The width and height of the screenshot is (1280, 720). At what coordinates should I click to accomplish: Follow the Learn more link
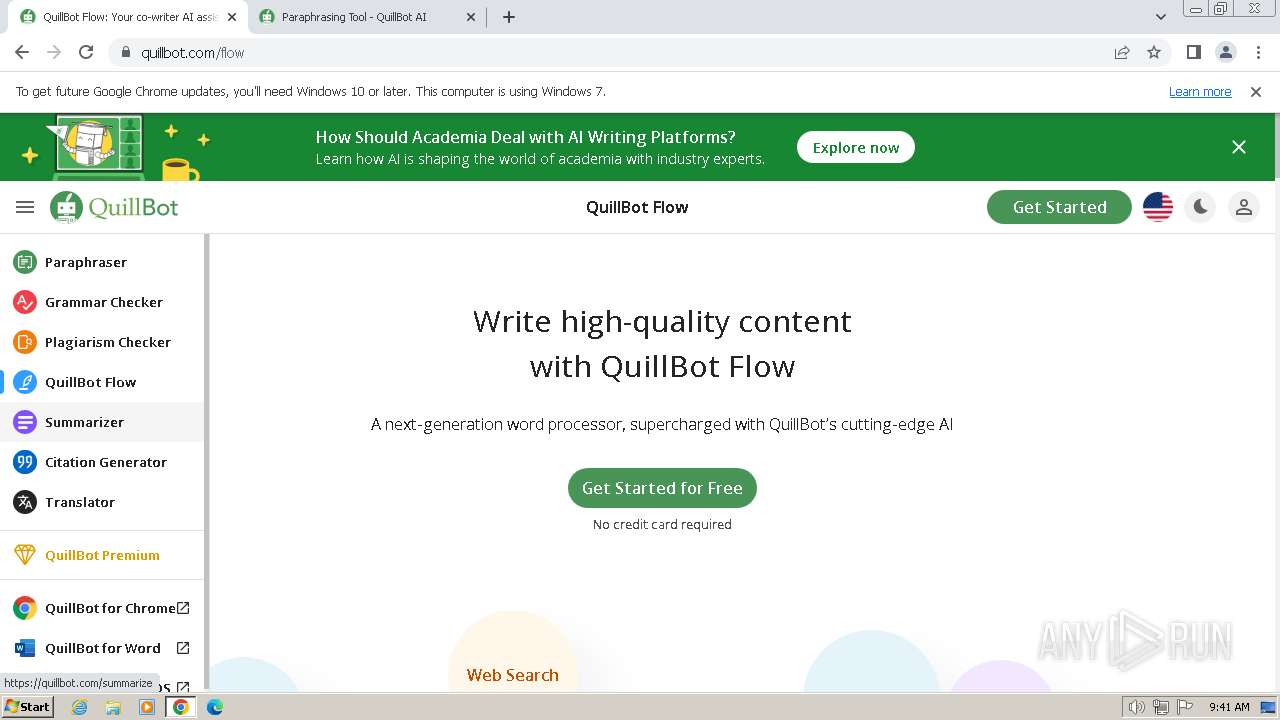tap(1200, 91)
